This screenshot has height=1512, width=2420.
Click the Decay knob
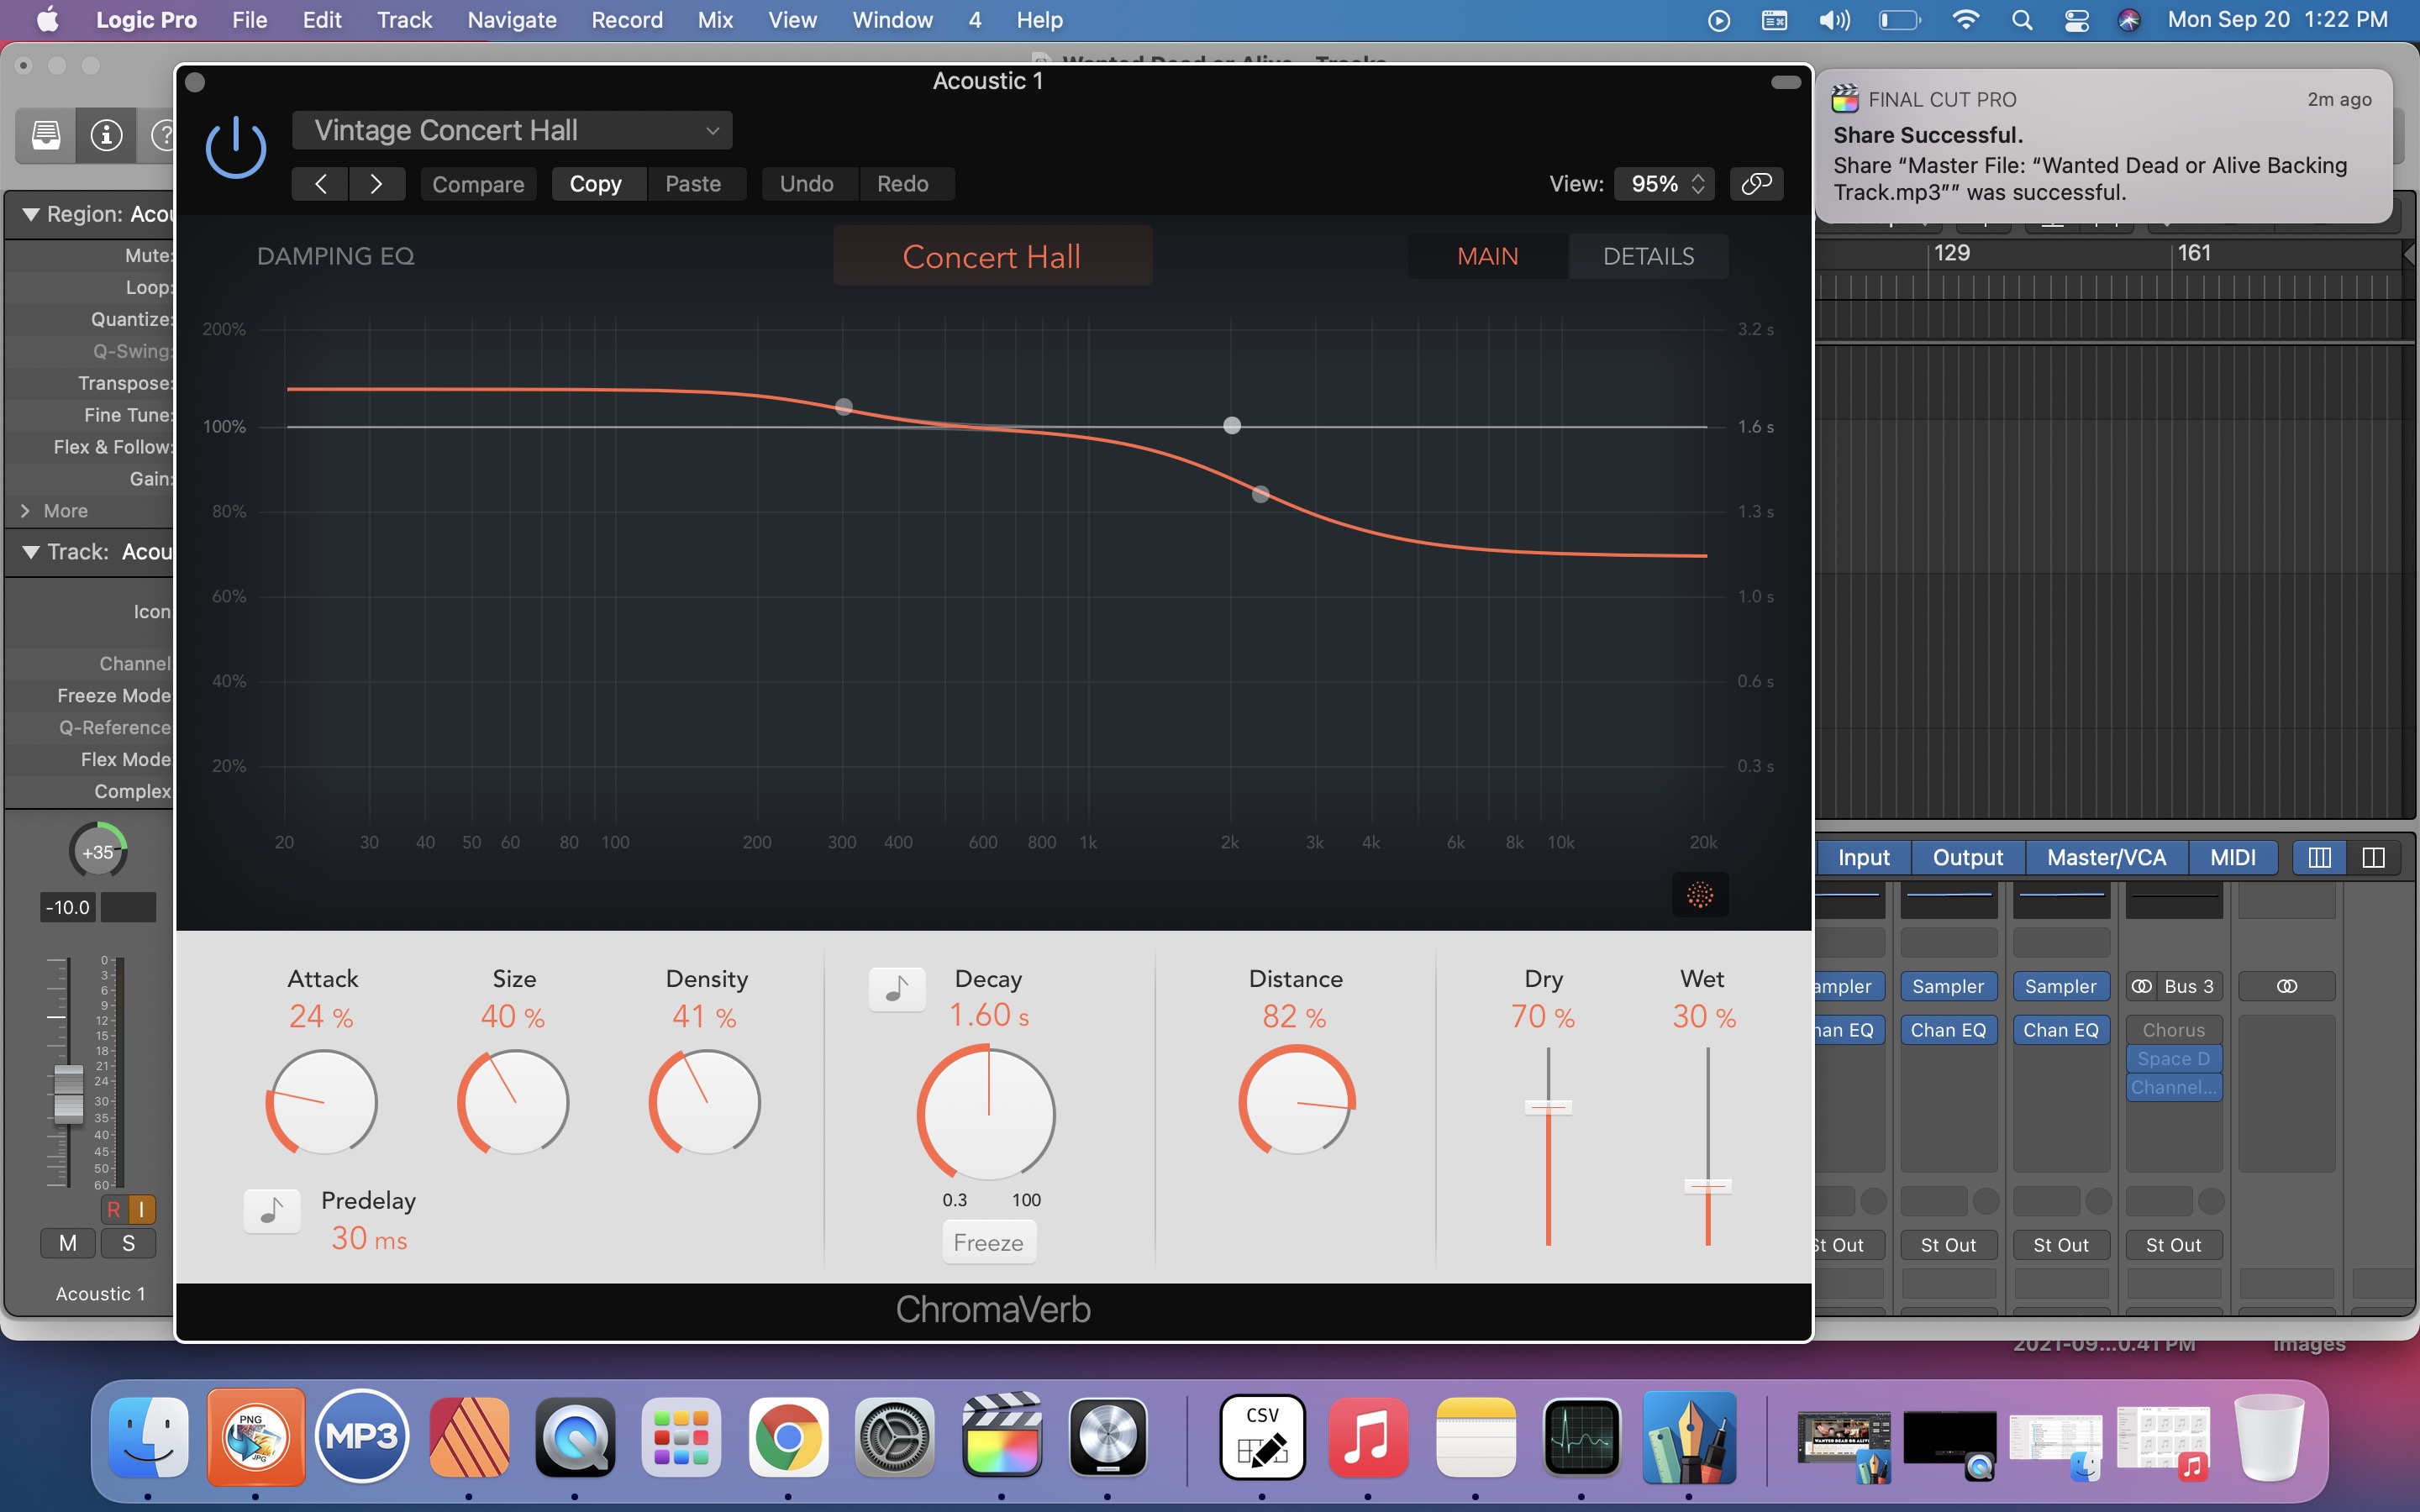pos(988,1113)
